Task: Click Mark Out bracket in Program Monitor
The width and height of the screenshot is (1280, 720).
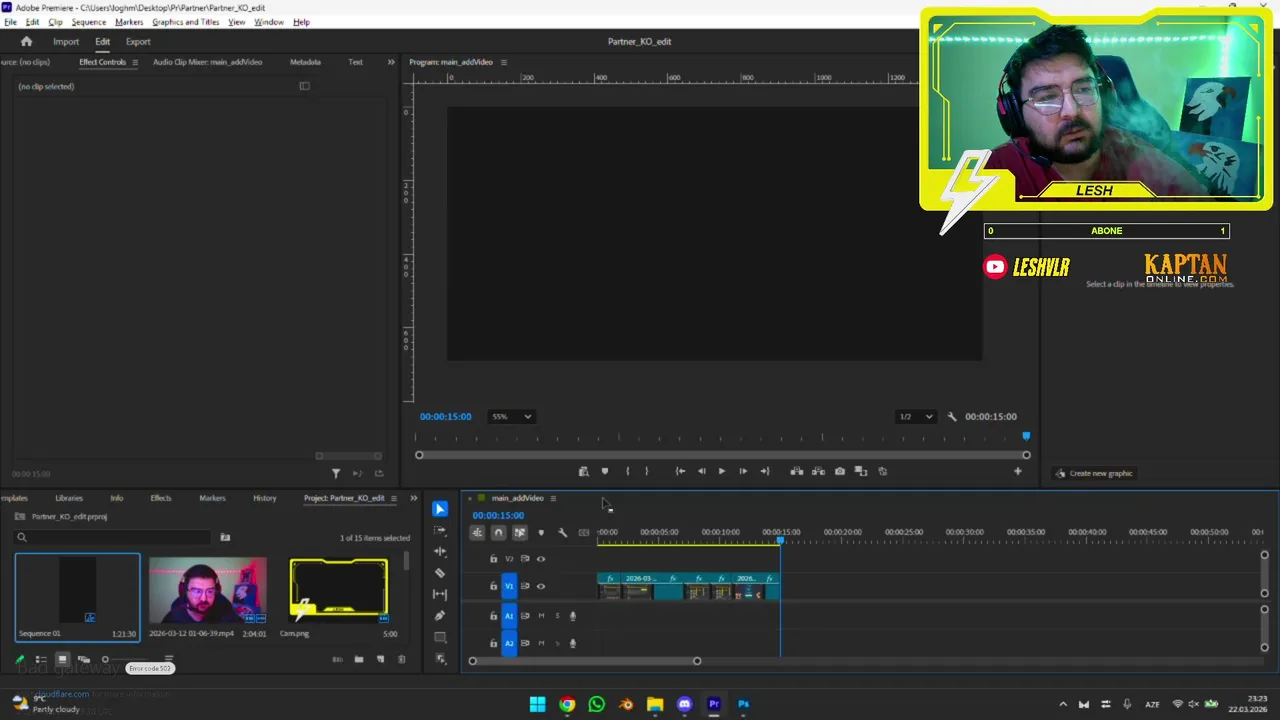Action: point(647,471)
